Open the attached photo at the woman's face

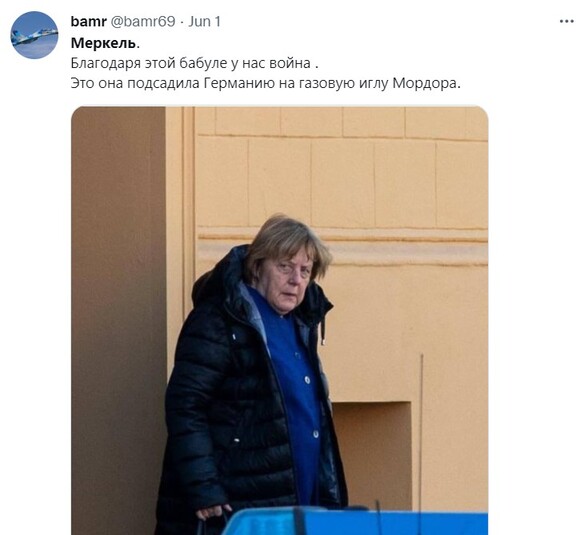[x=291, y=279]
